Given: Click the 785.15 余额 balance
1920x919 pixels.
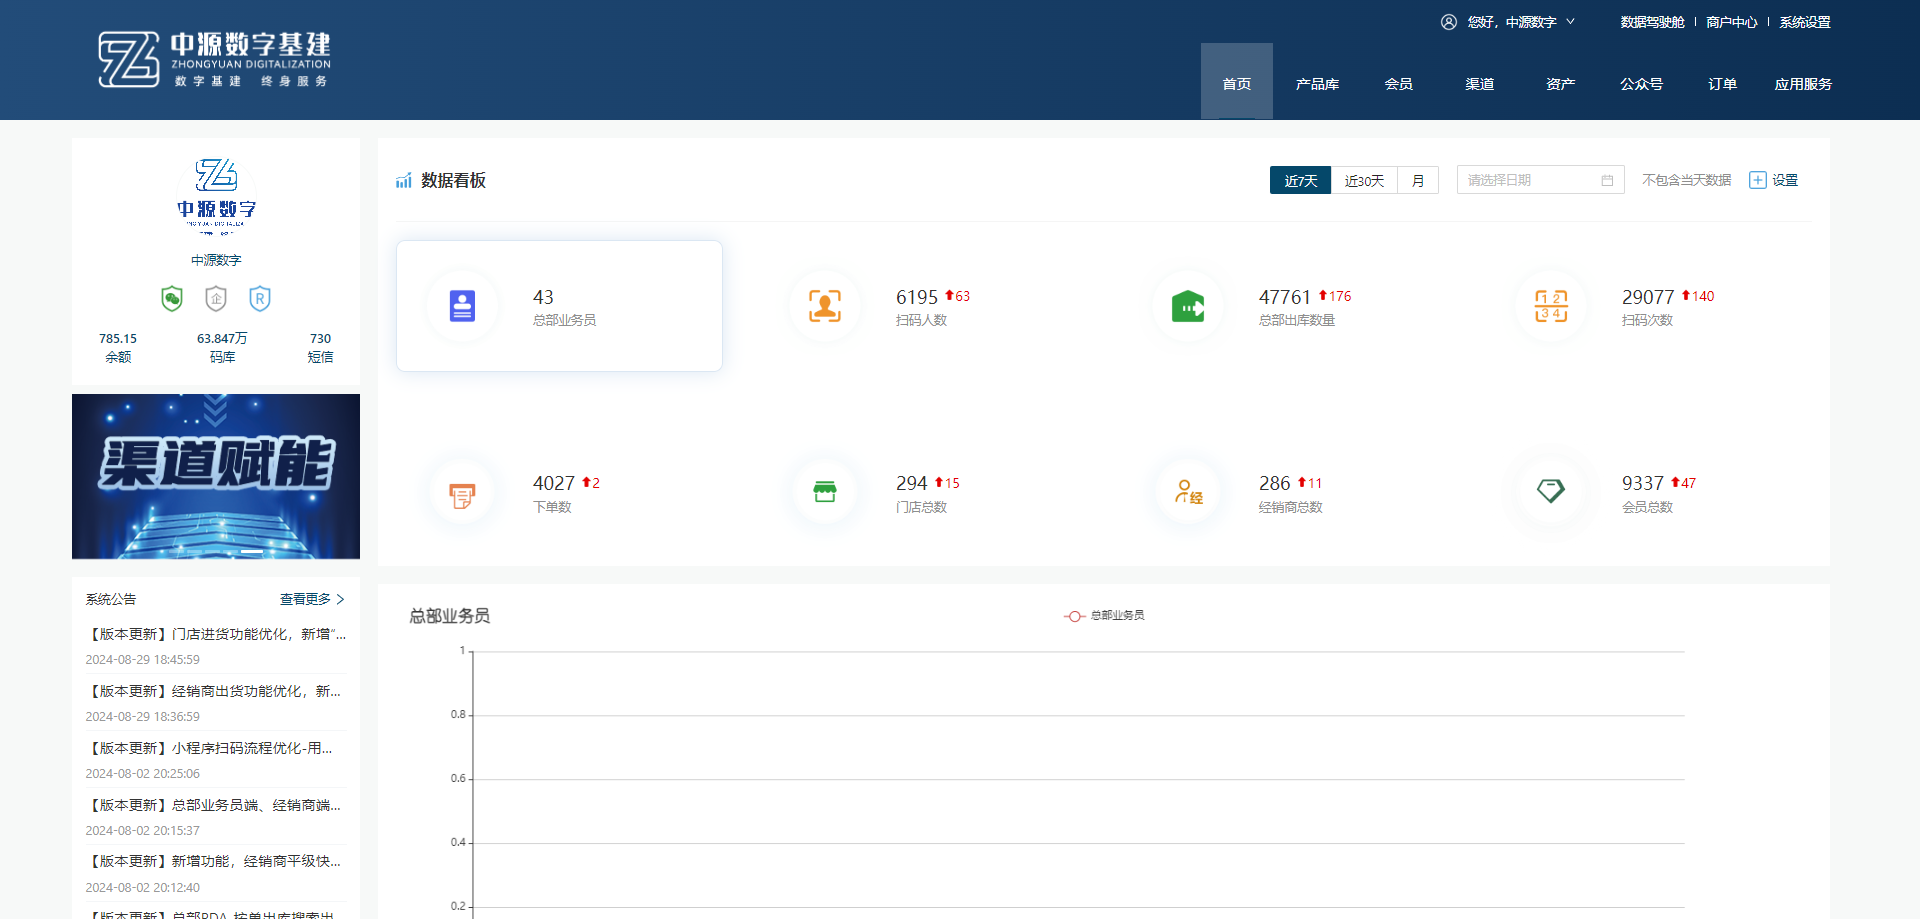Looking at the screenshot, I should pos(118,348).
